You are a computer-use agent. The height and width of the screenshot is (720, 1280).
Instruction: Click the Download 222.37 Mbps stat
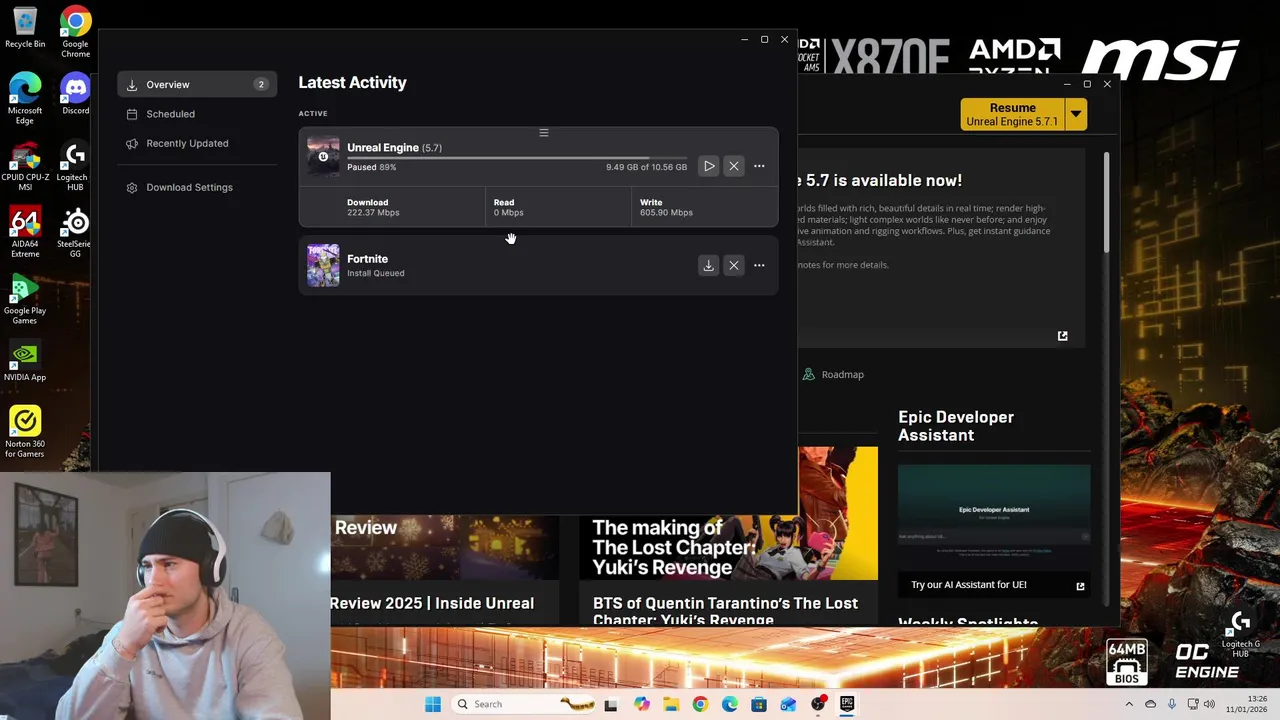tap(373, 207)
